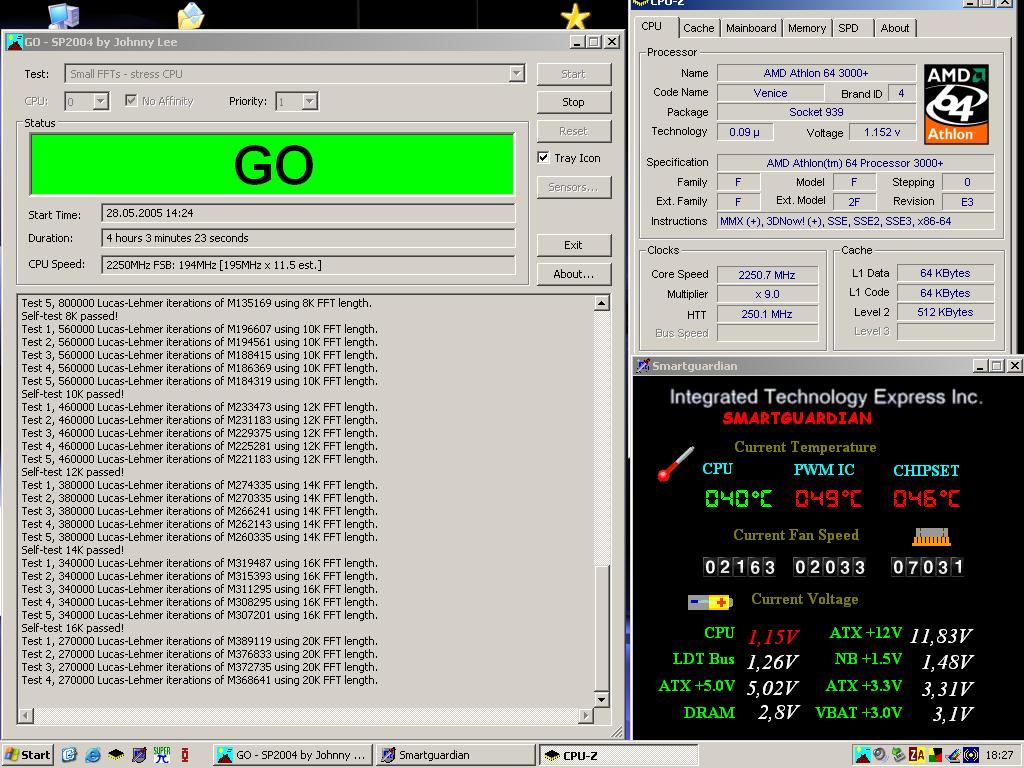Click the log line mentioning M368641

click(199, 680)
